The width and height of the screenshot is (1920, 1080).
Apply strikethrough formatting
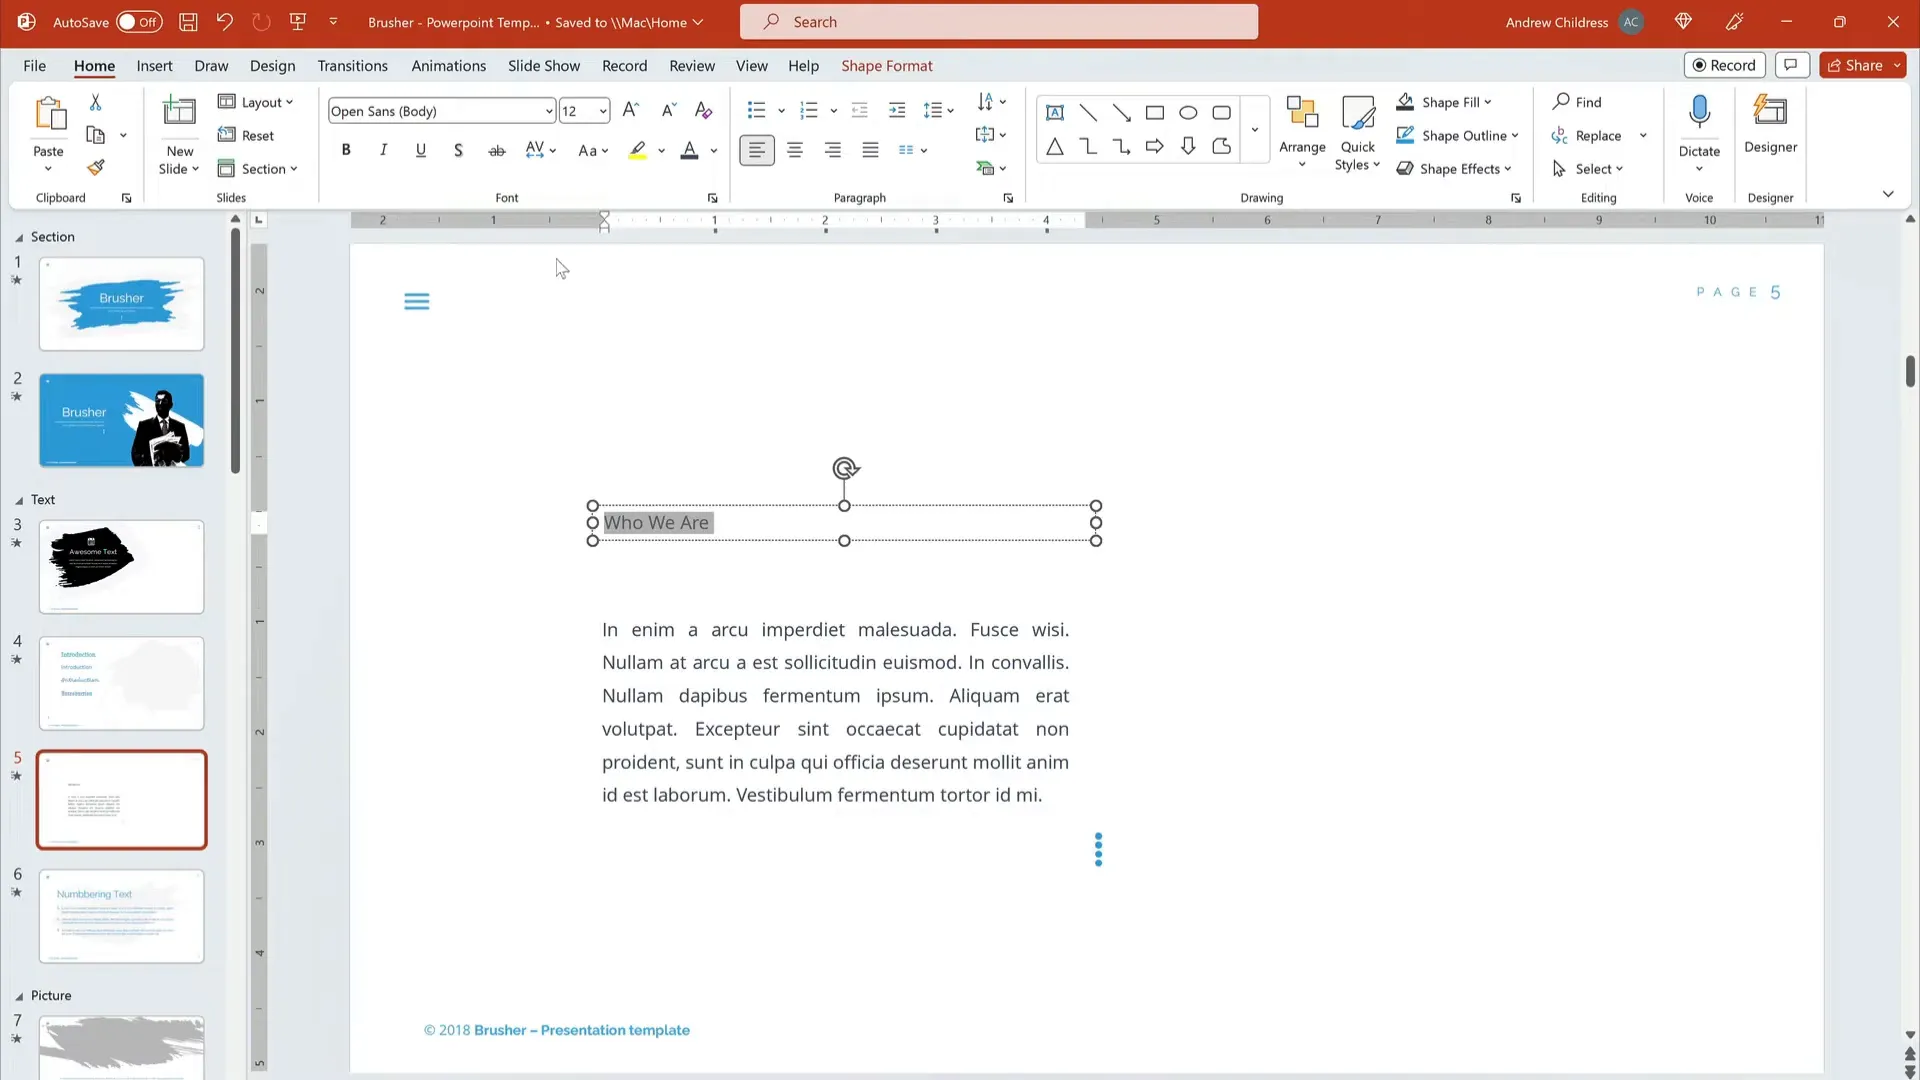496,150
